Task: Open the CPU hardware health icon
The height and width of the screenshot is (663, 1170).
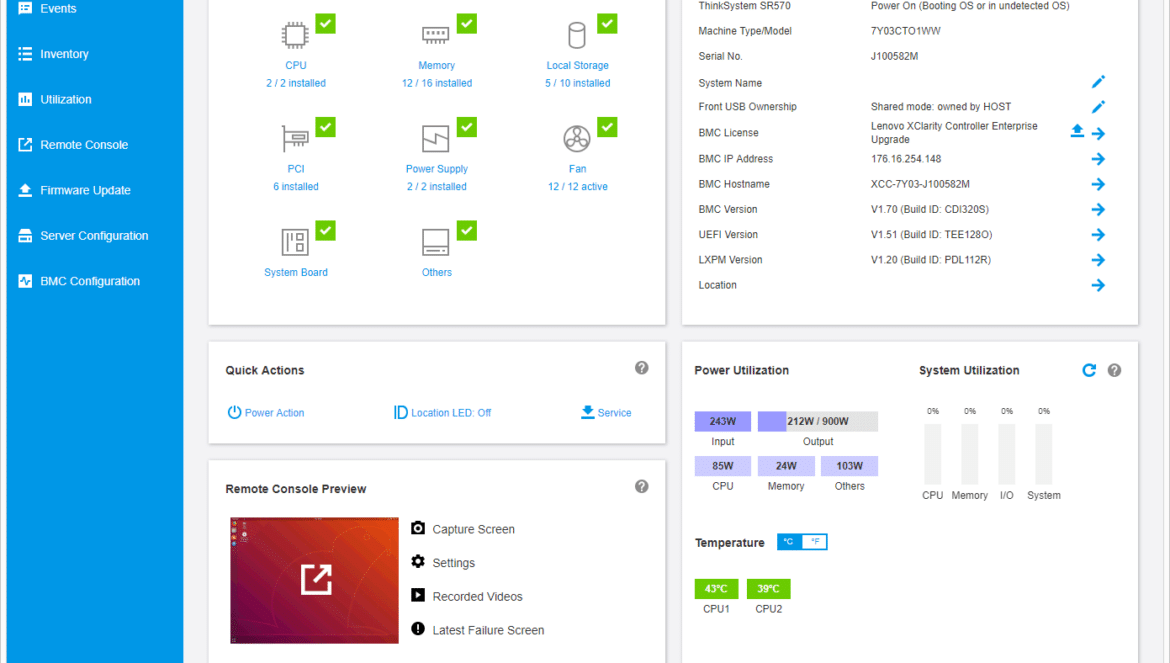Action: pyautogui.click(x=295, y=35)
